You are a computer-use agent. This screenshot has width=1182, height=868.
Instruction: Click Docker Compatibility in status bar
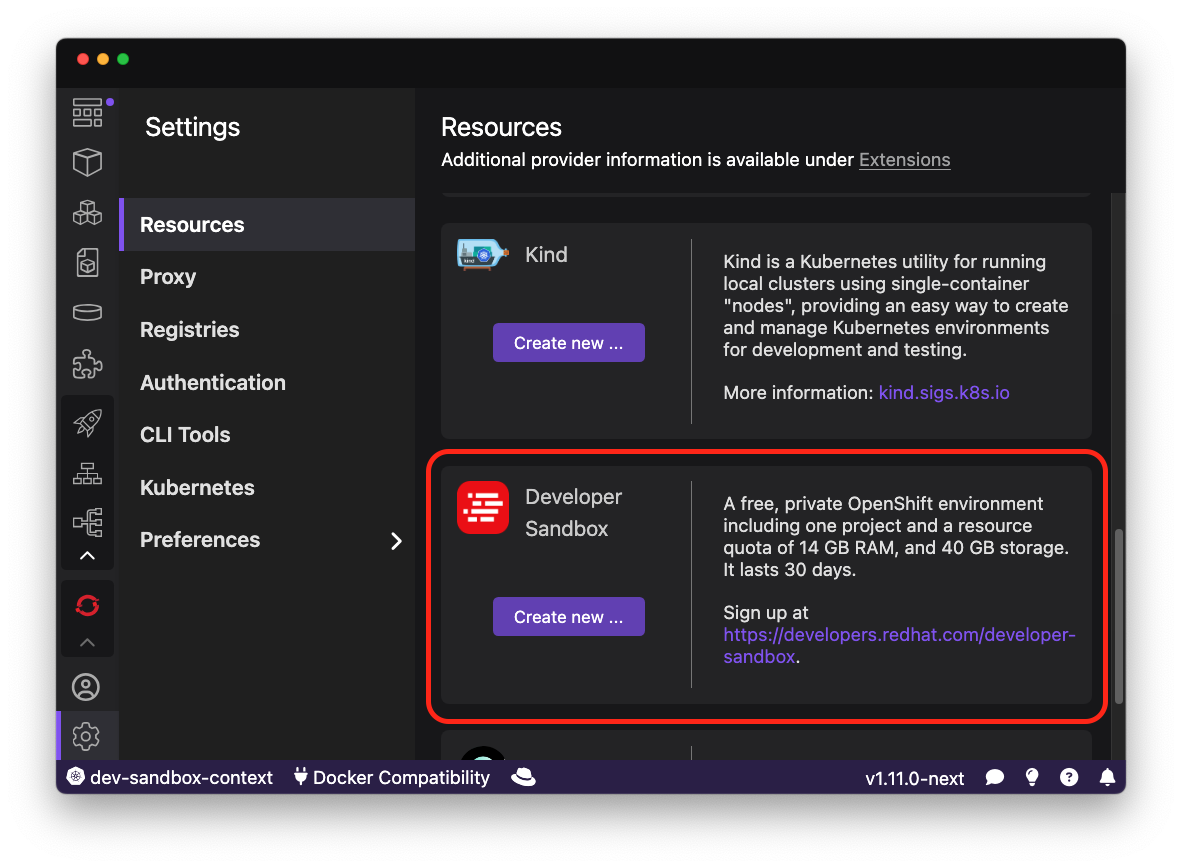[392, 778]
